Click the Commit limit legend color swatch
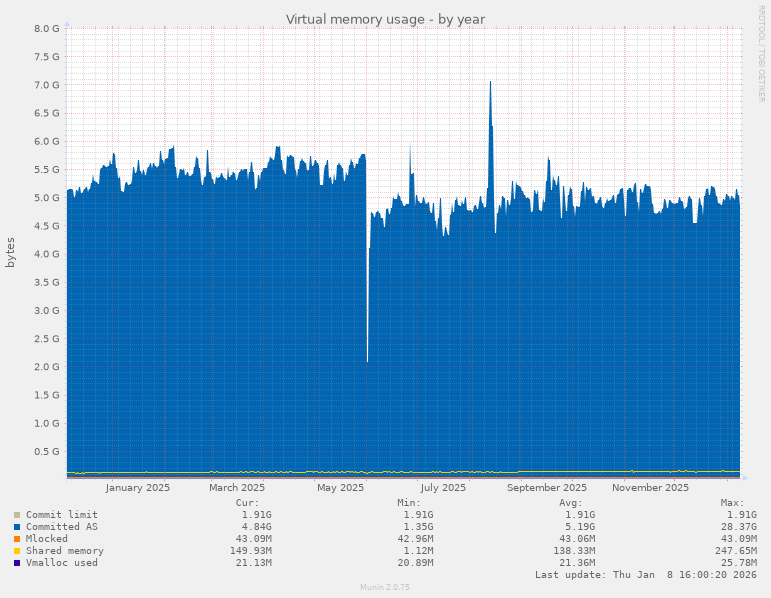The height and width of the screenshot is (598, 771). tap(17, 515)
